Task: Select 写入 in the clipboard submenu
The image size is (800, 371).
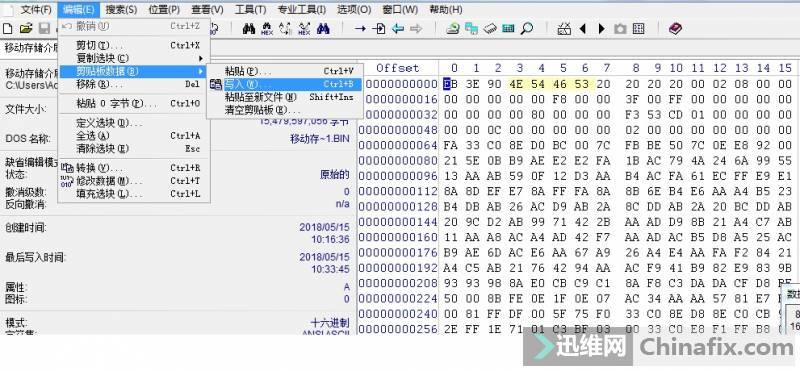Action: click(x=285, y=84)
